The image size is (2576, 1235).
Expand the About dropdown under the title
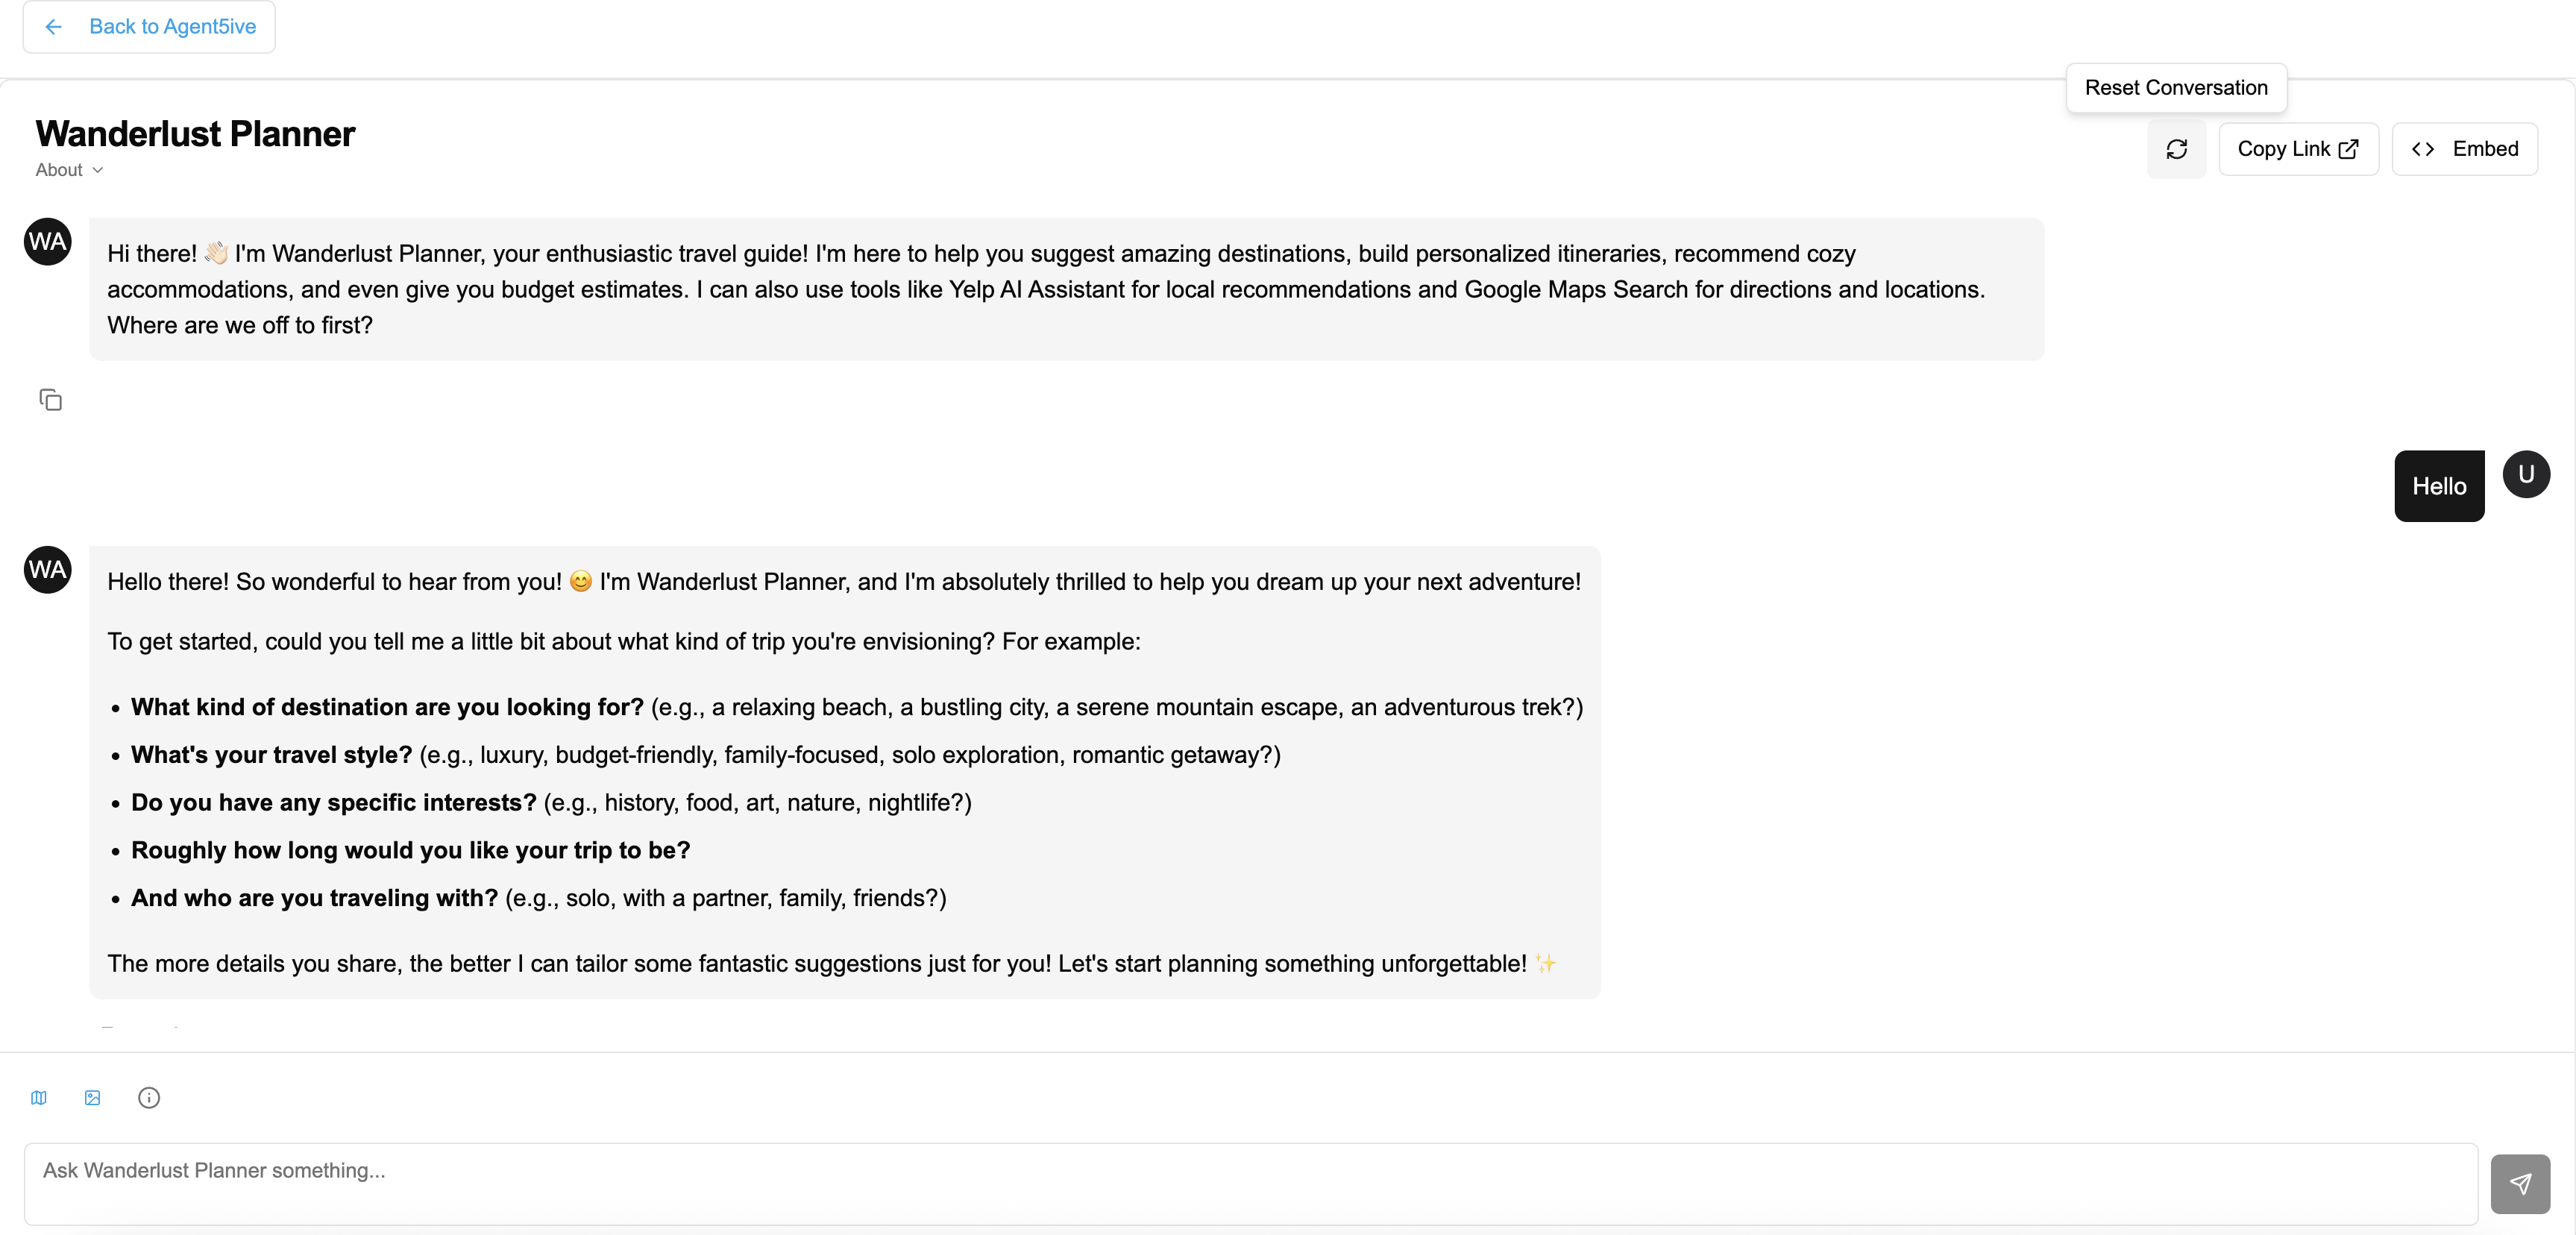point(69,170)
